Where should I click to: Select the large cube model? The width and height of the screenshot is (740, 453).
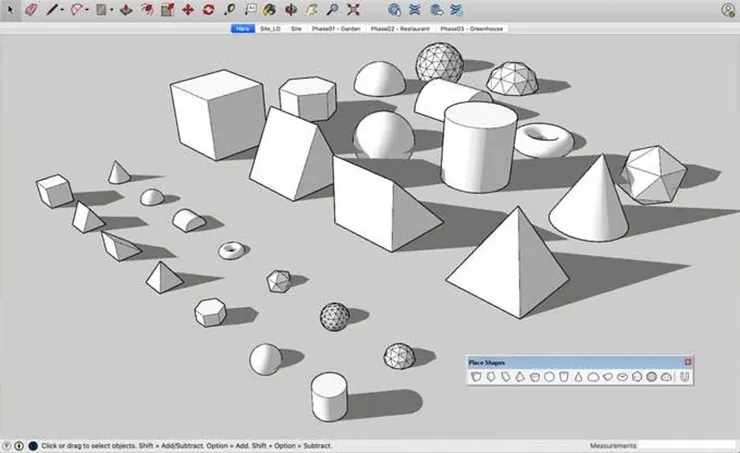click(x=217, y=115)
